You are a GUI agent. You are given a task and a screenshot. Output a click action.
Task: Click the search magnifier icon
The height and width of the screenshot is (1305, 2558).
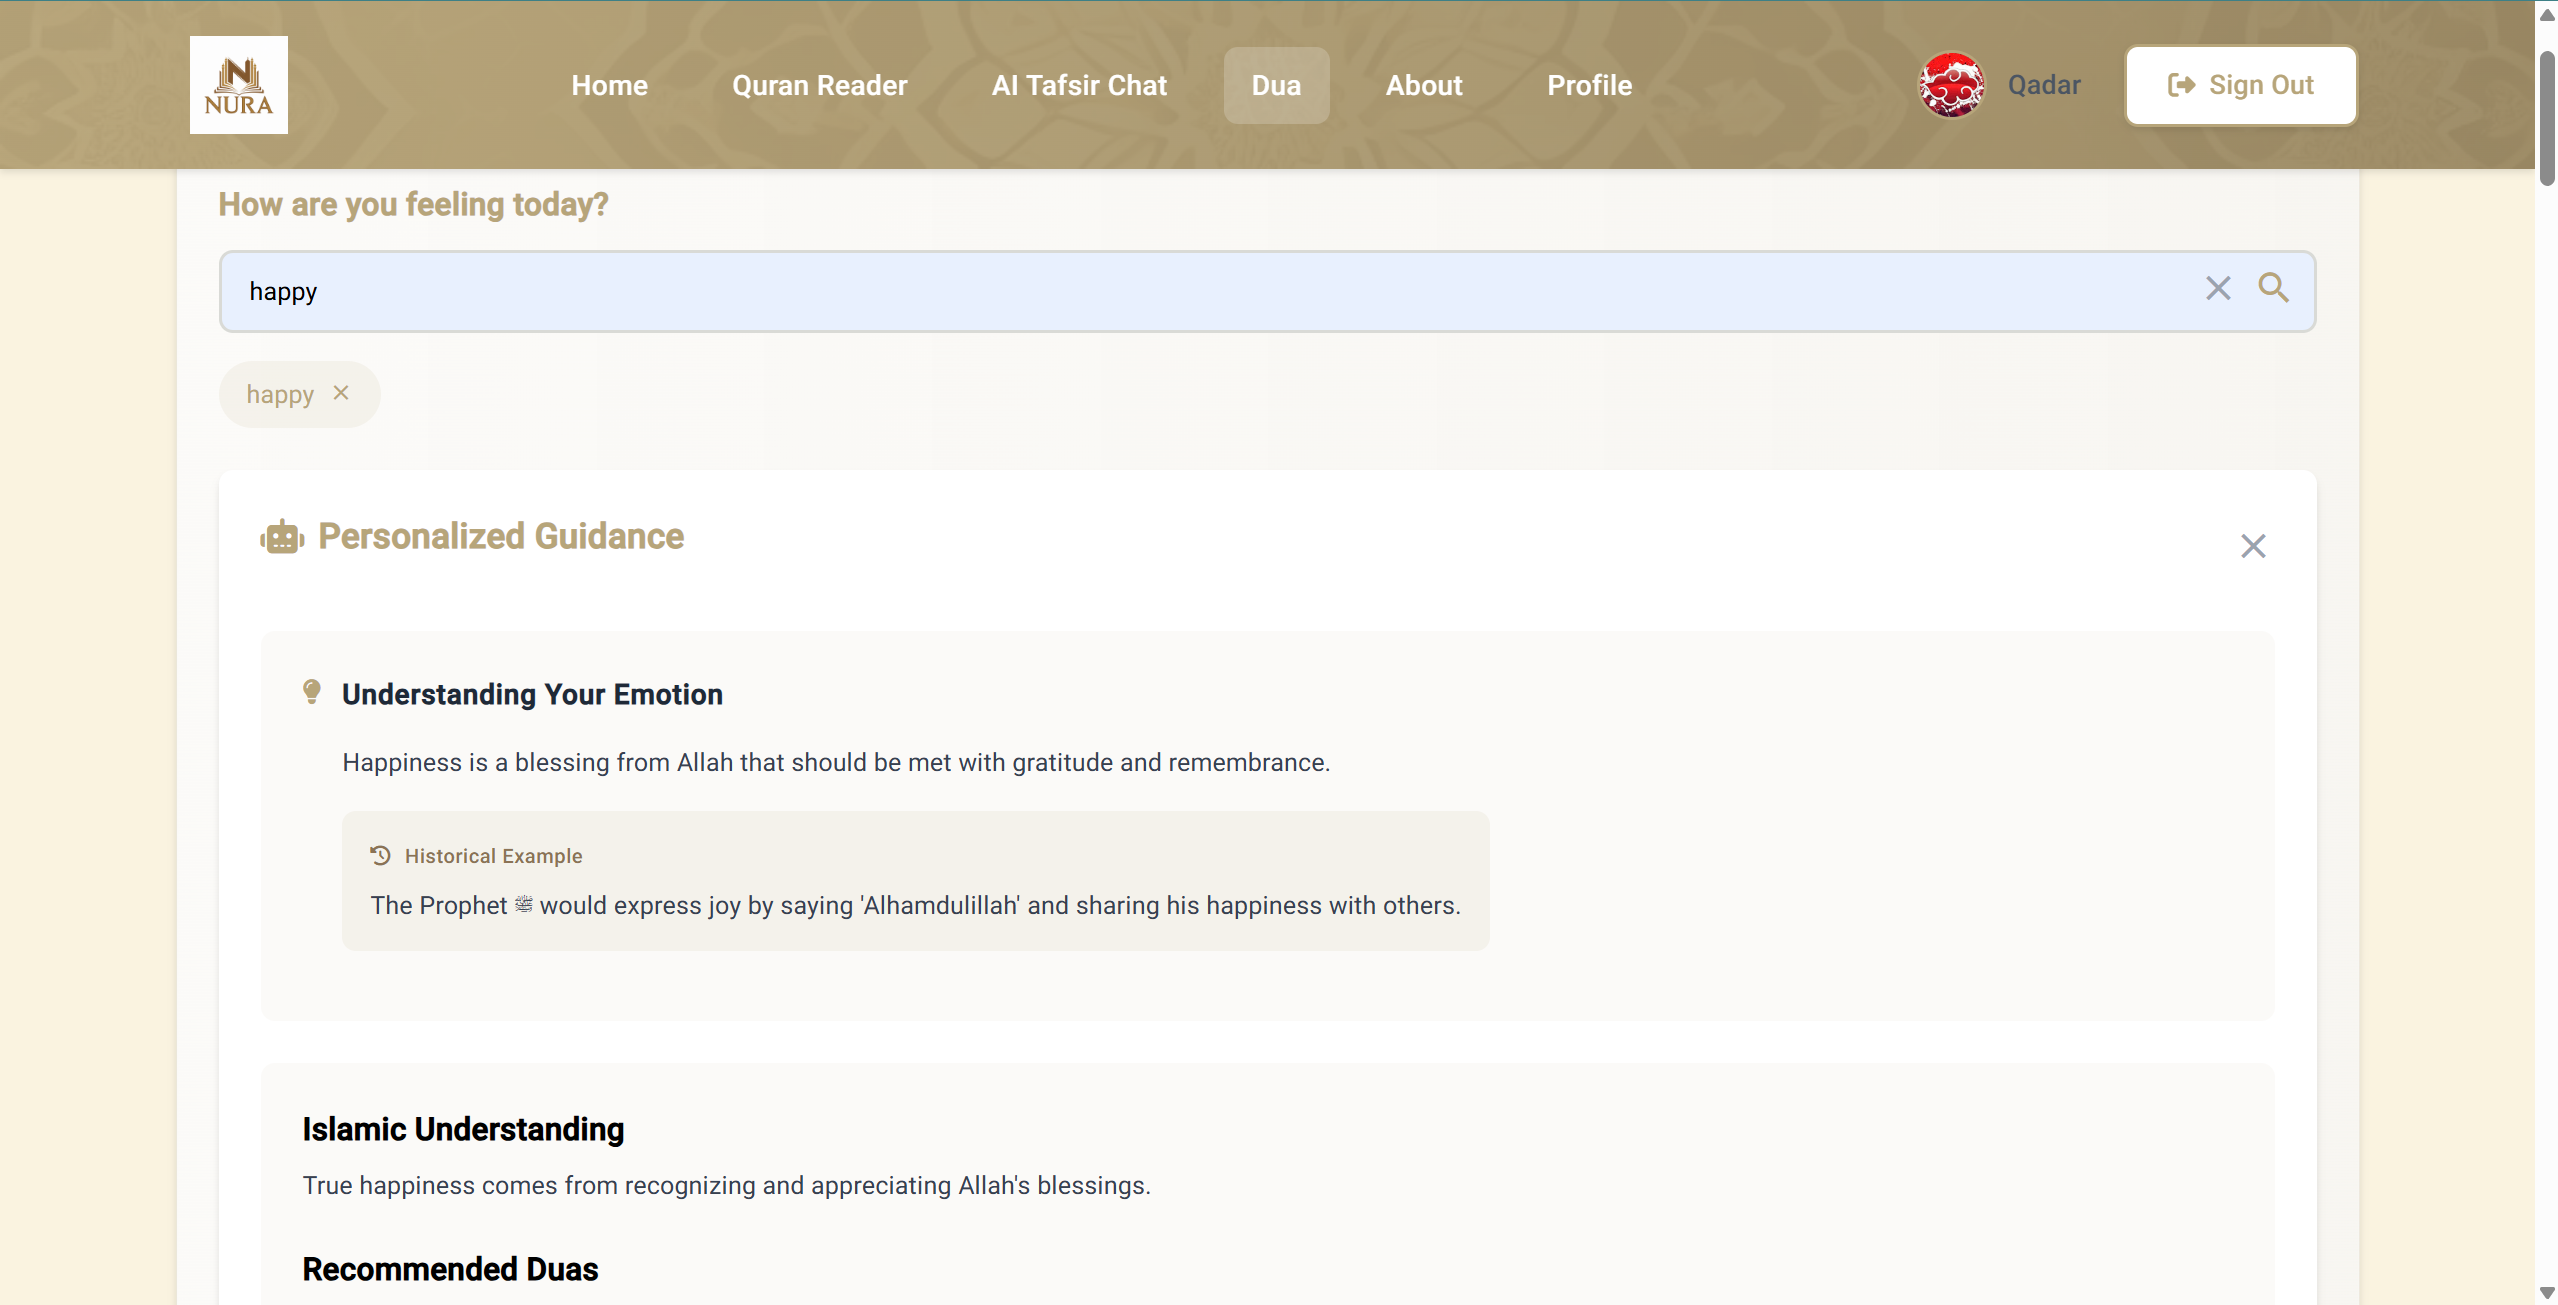click(2273, 288)
